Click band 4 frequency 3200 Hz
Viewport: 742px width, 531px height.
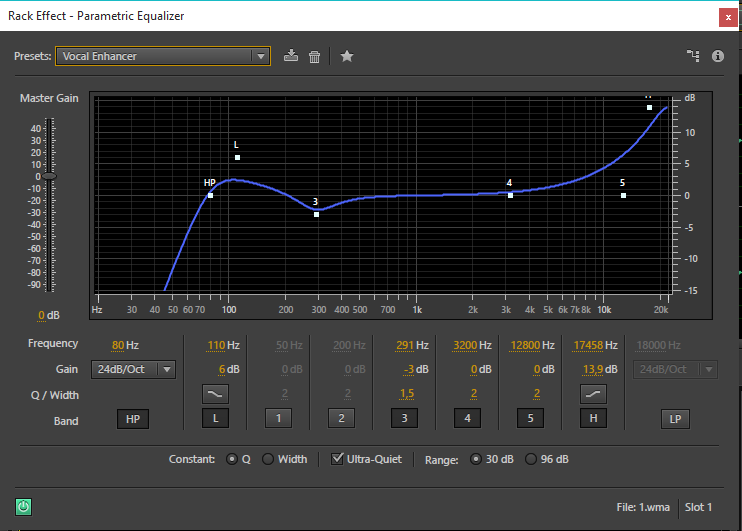(x=472, y=345)
